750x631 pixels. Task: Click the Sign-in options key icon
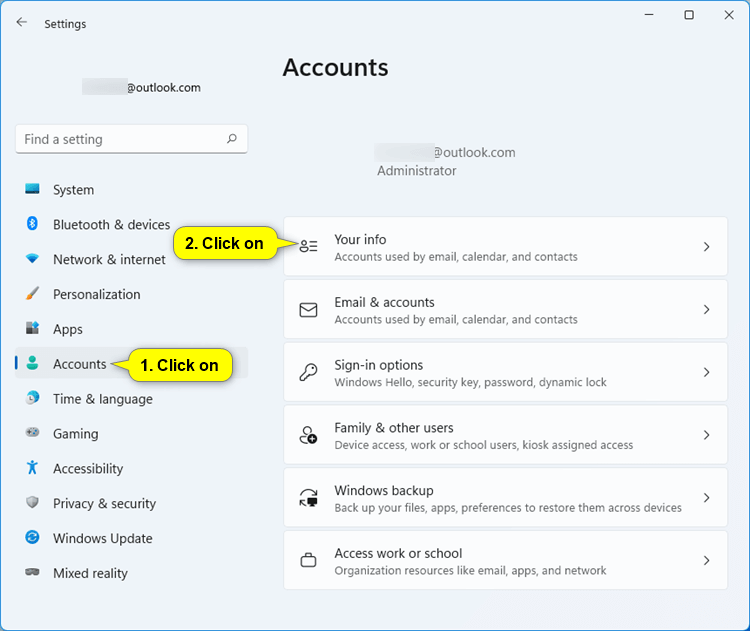[x=309, y=372]
